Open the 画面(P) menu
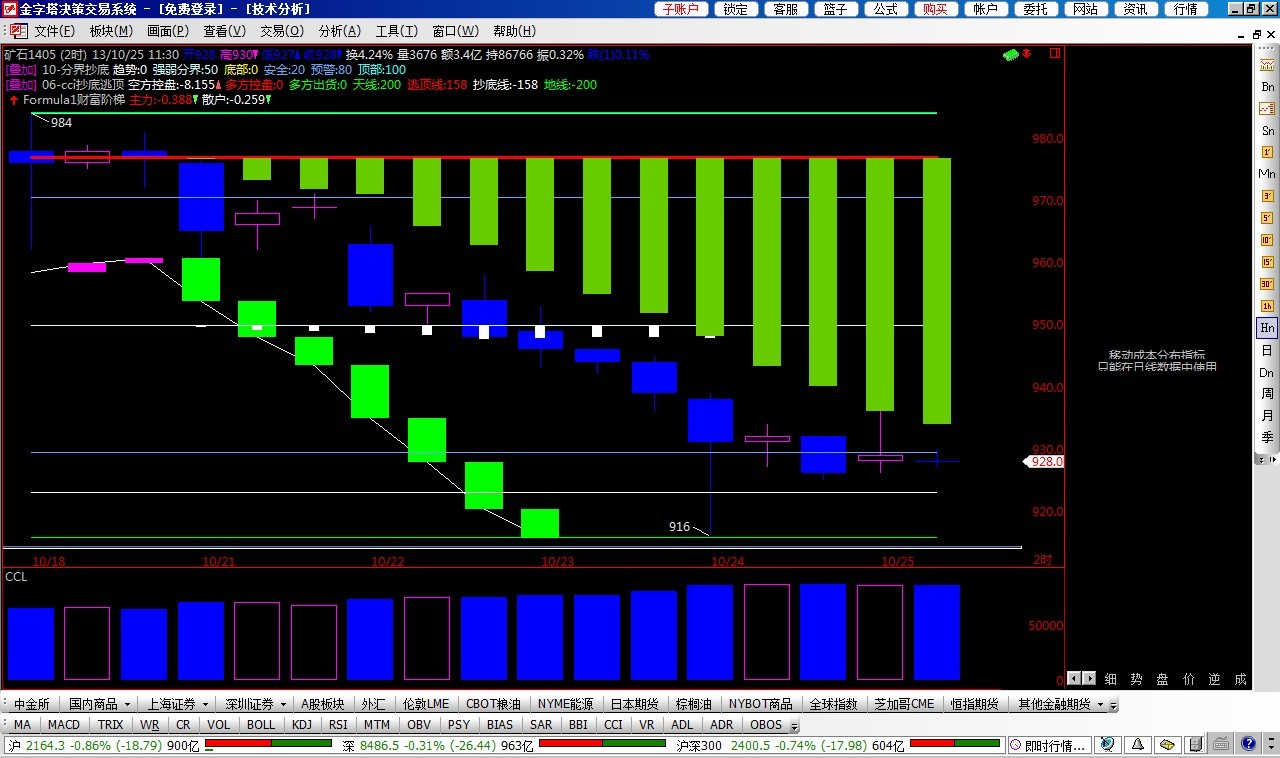 [168, 31]
